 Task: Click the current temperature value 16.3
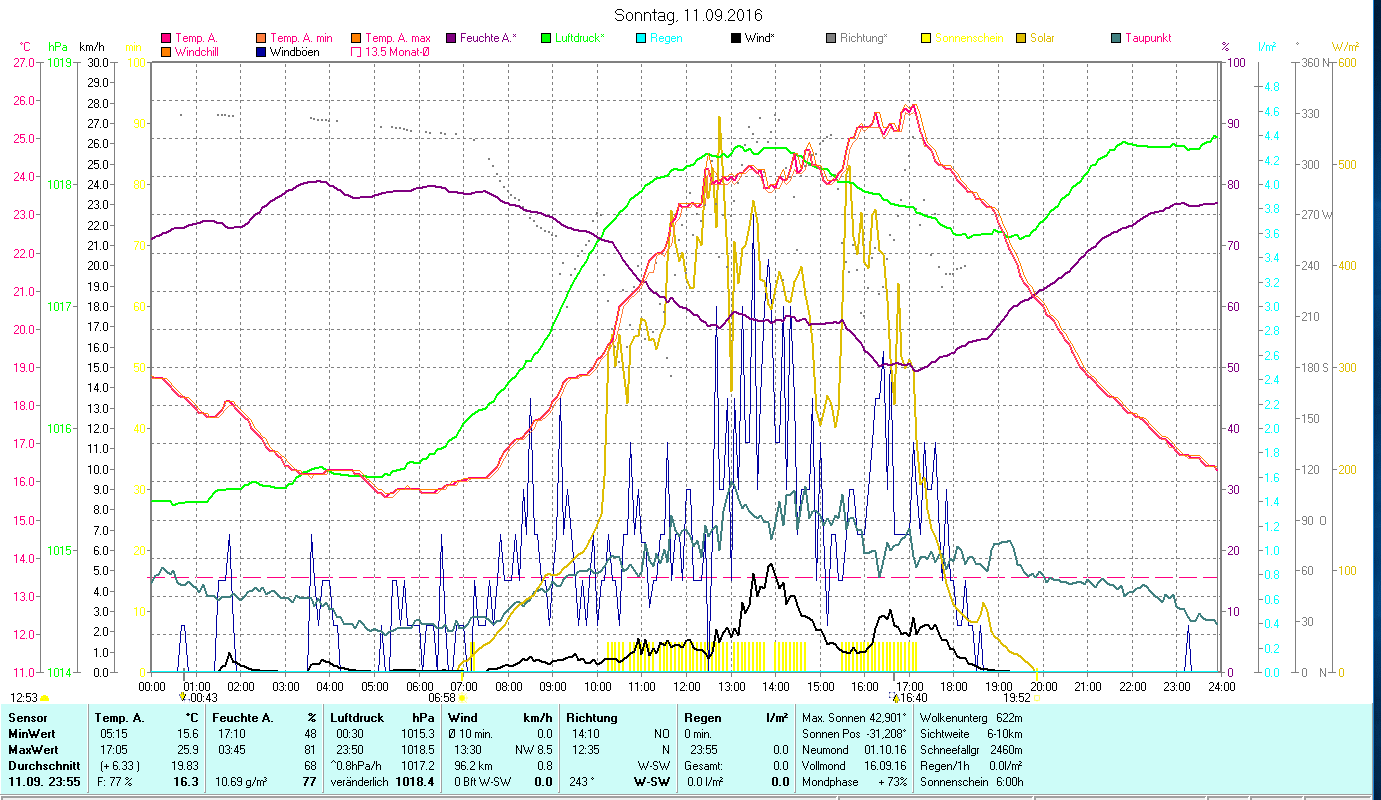click(185, 781)
